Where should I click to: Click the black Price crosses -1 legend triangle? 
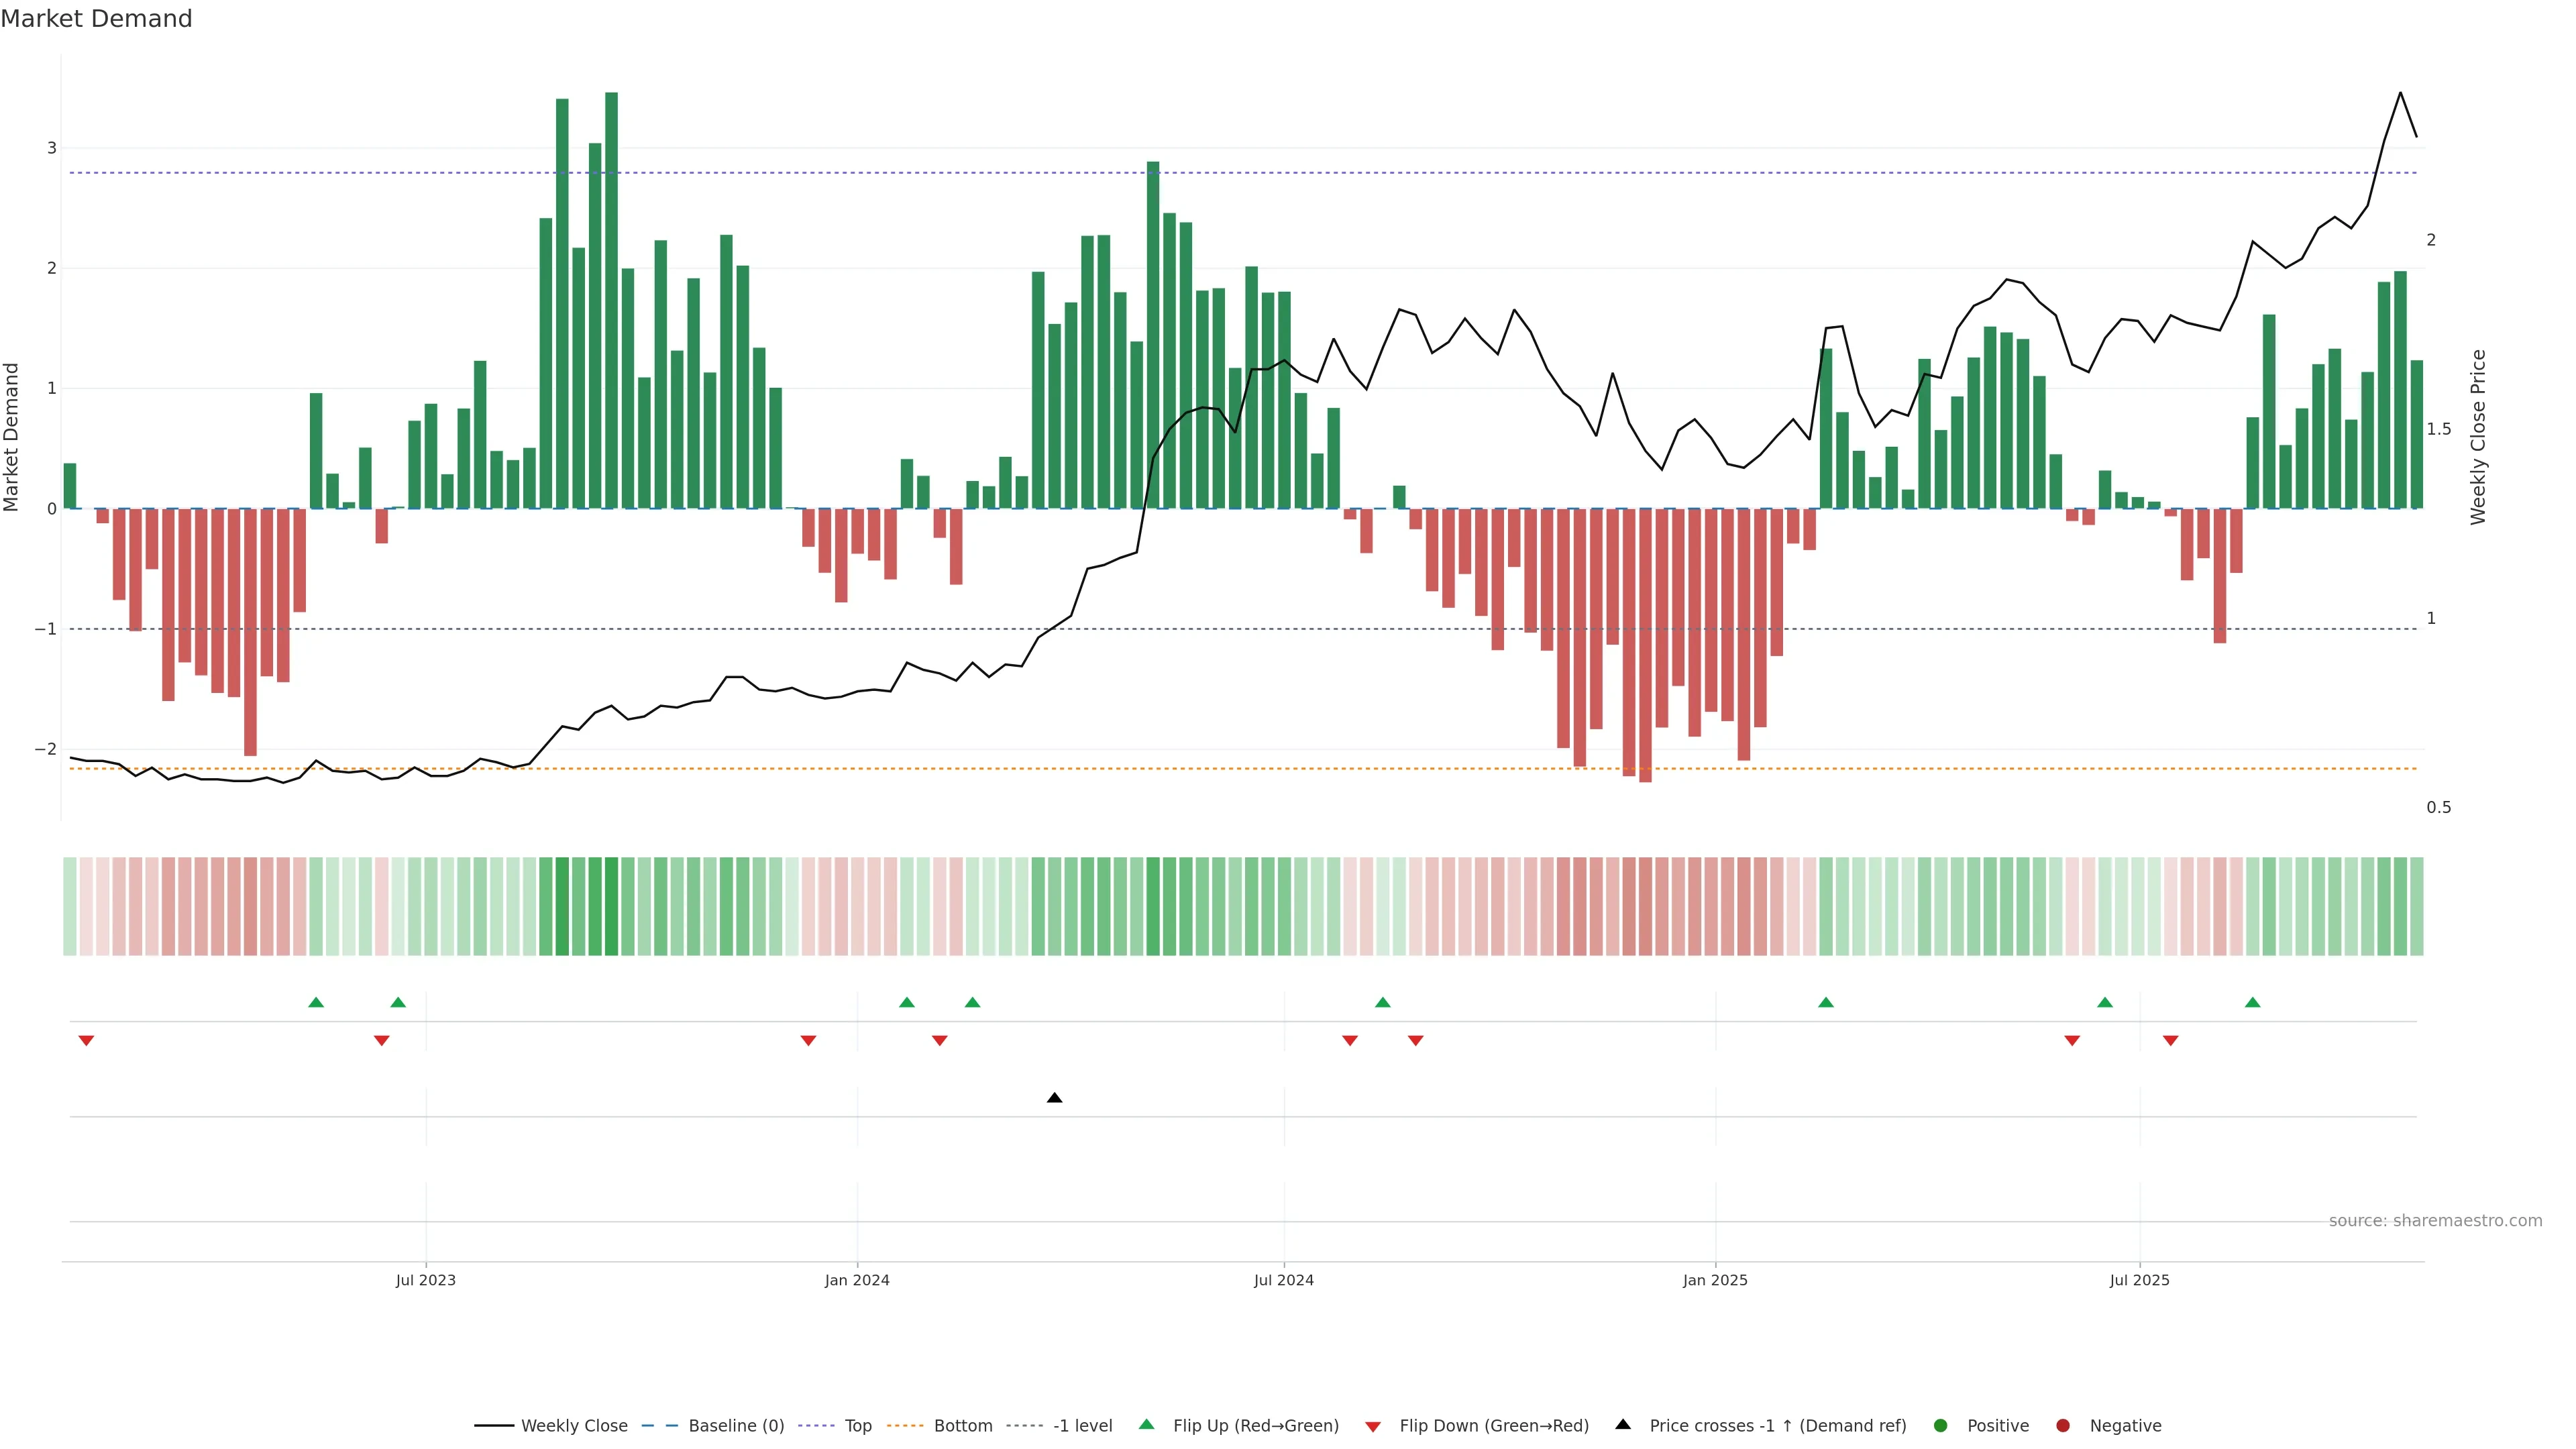point(1623,1425)
